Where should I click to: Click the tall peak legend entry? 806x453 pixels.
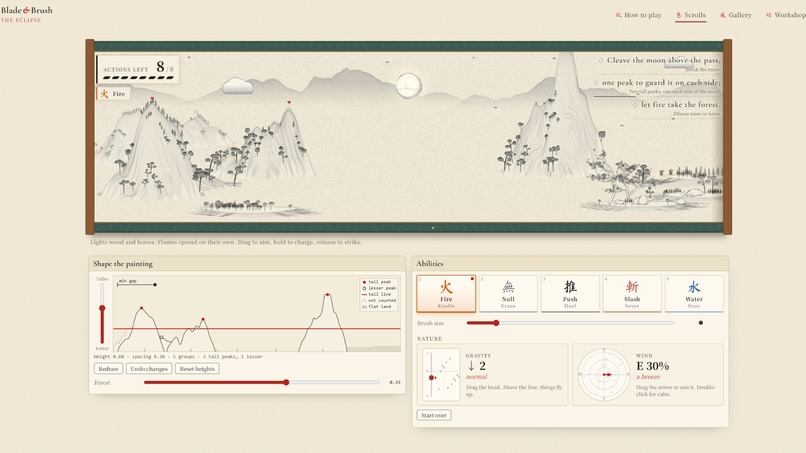(379, 282)
